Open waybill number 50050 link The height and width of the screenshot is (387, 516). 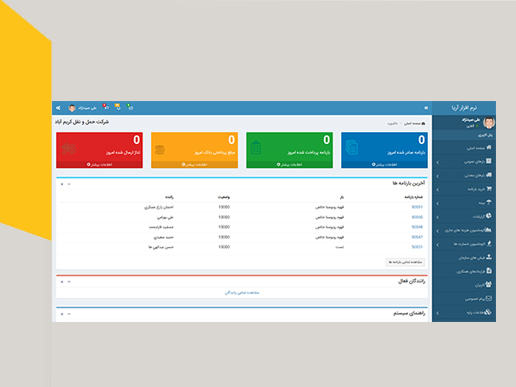[x=417, y=217]
